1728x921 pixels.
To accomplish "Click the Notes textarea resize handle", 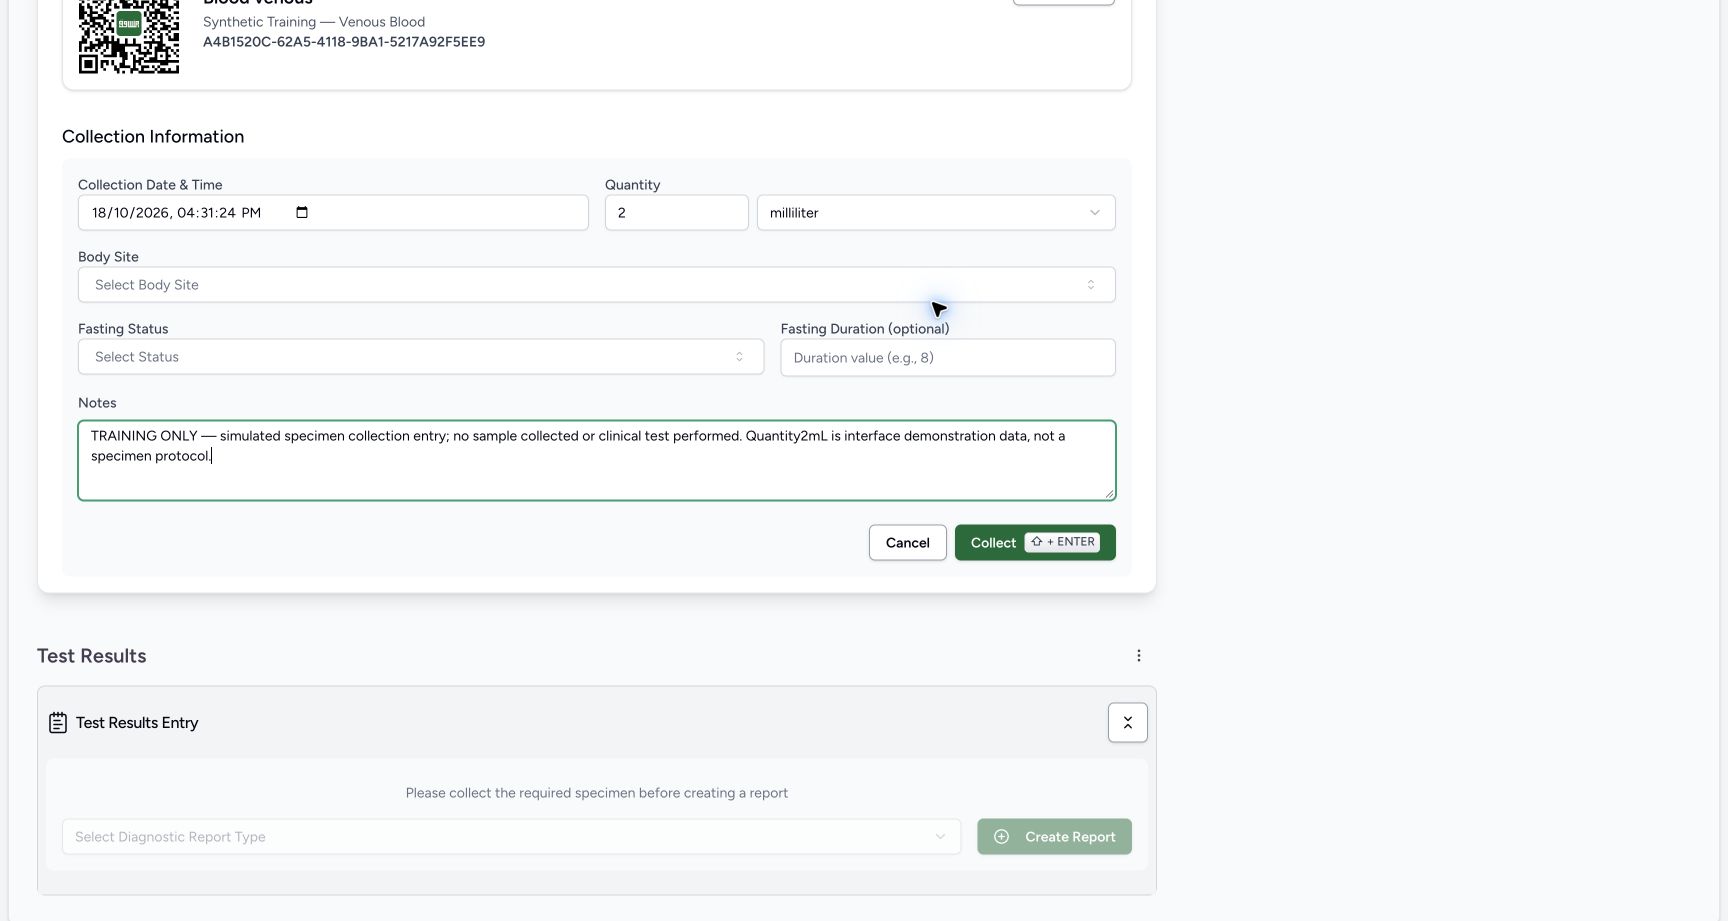I will click(1109, 494).
